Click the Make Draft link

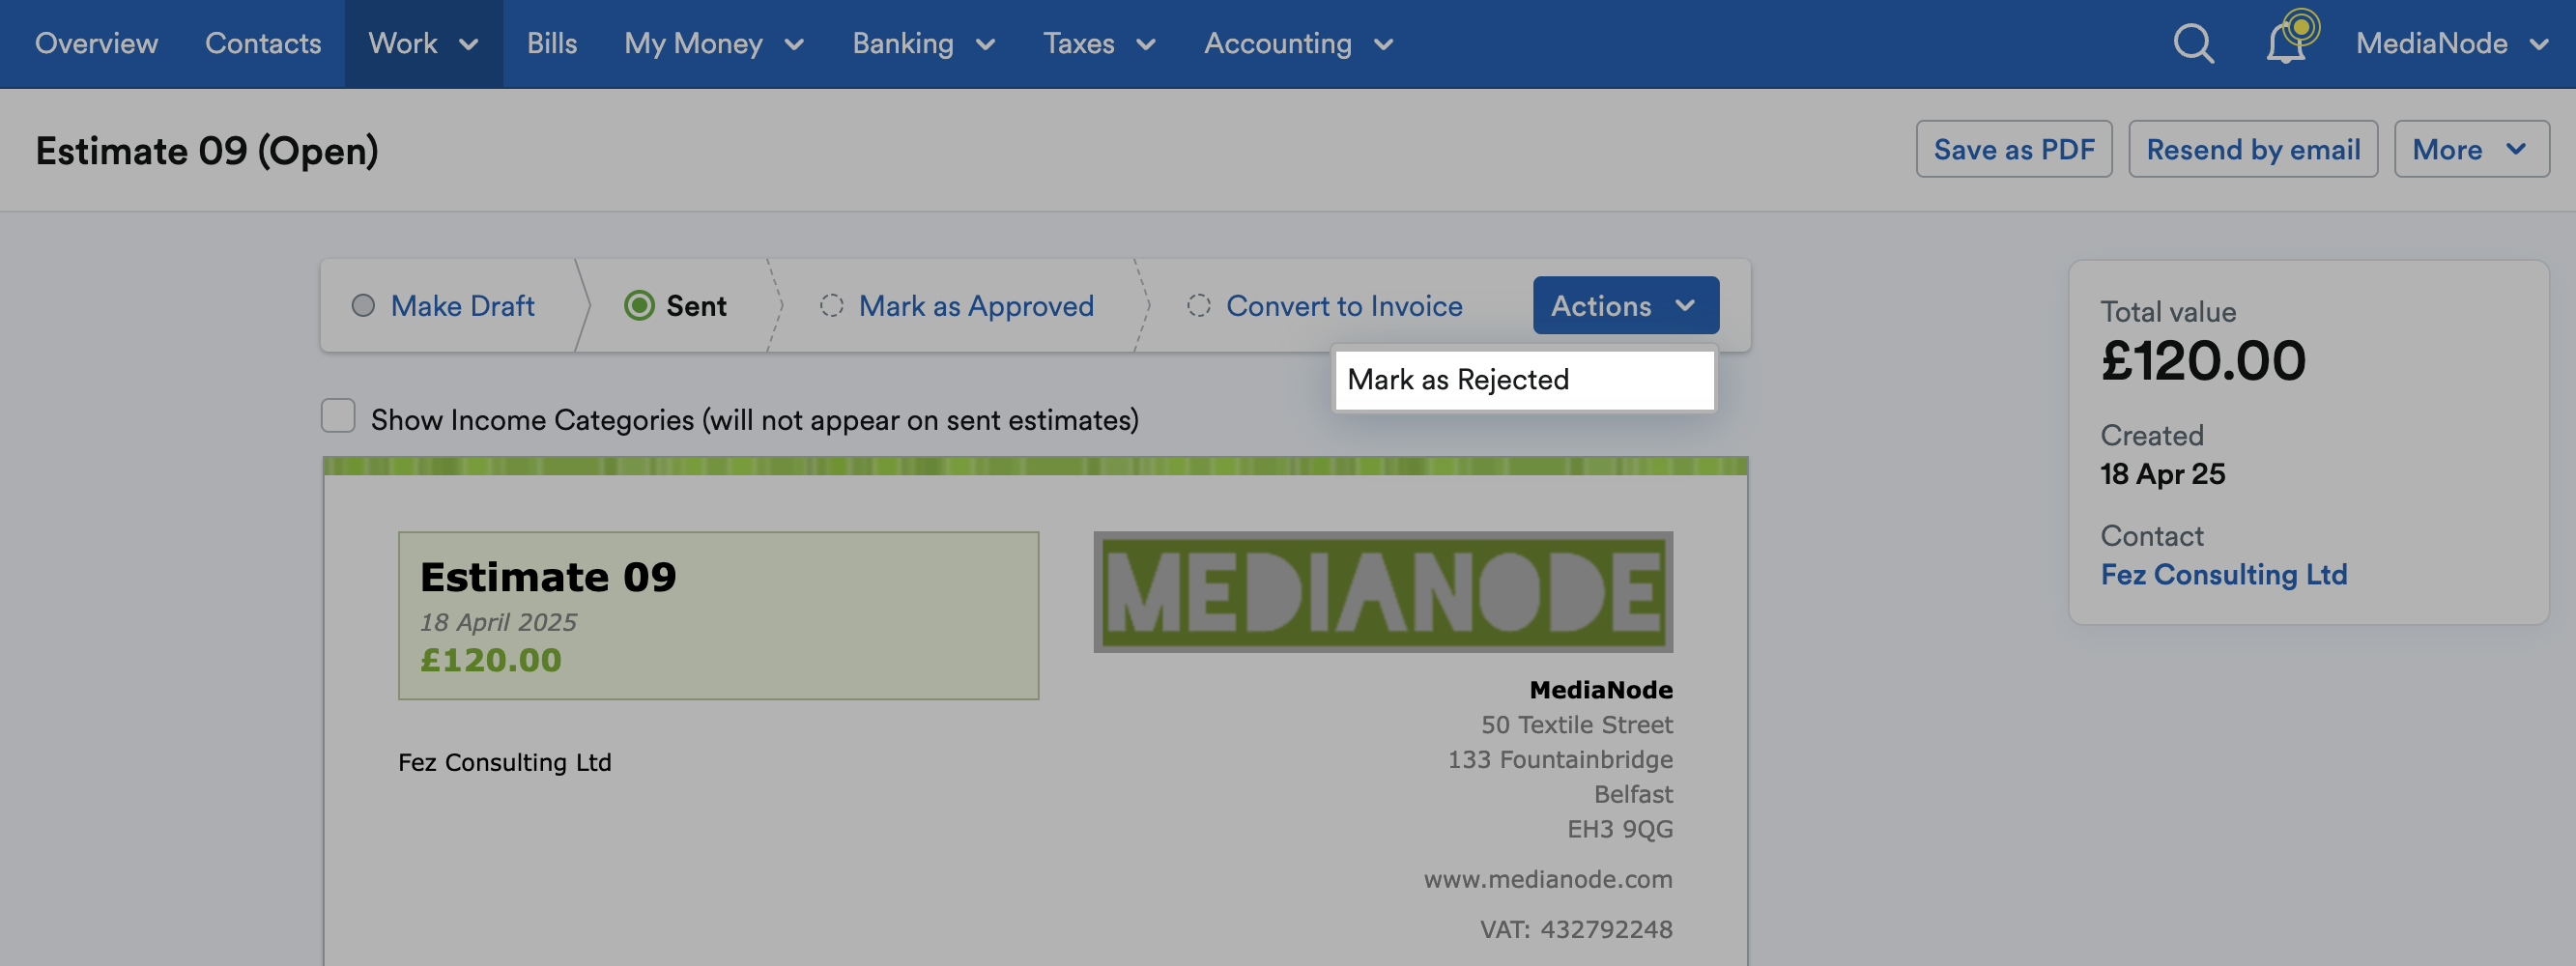(x=462, y=306)
